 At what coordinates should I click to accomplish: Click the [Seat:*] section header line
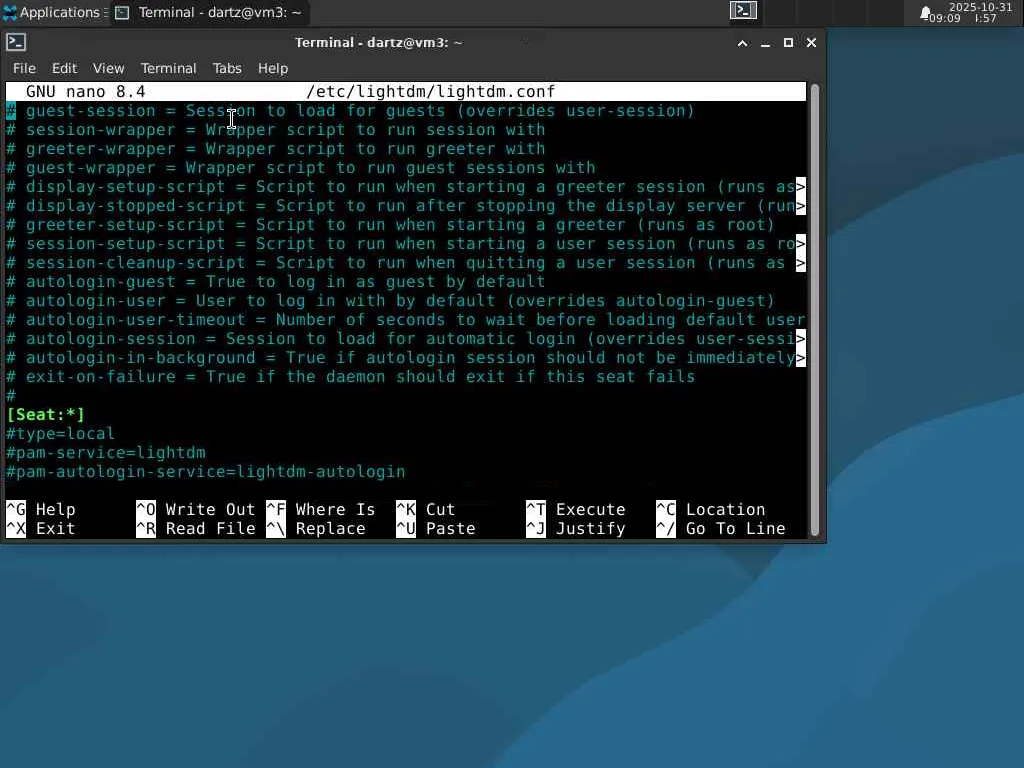(46, 415)
